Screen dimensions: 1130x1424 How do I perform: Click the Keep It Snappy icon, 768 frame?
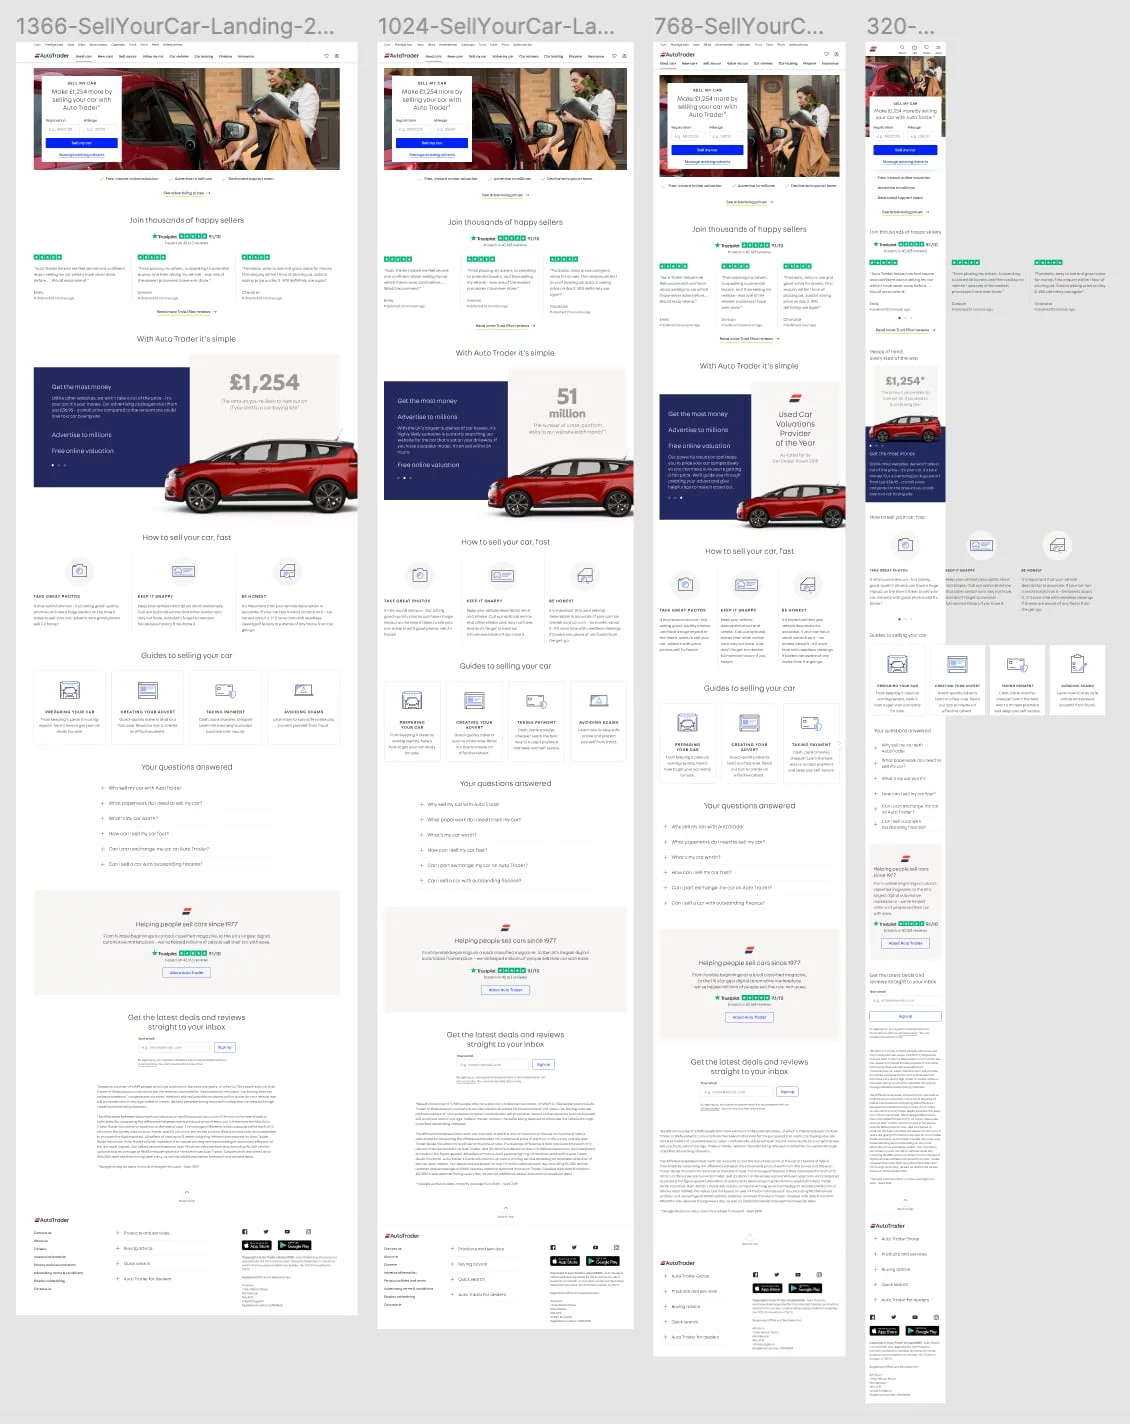point(747,585)
